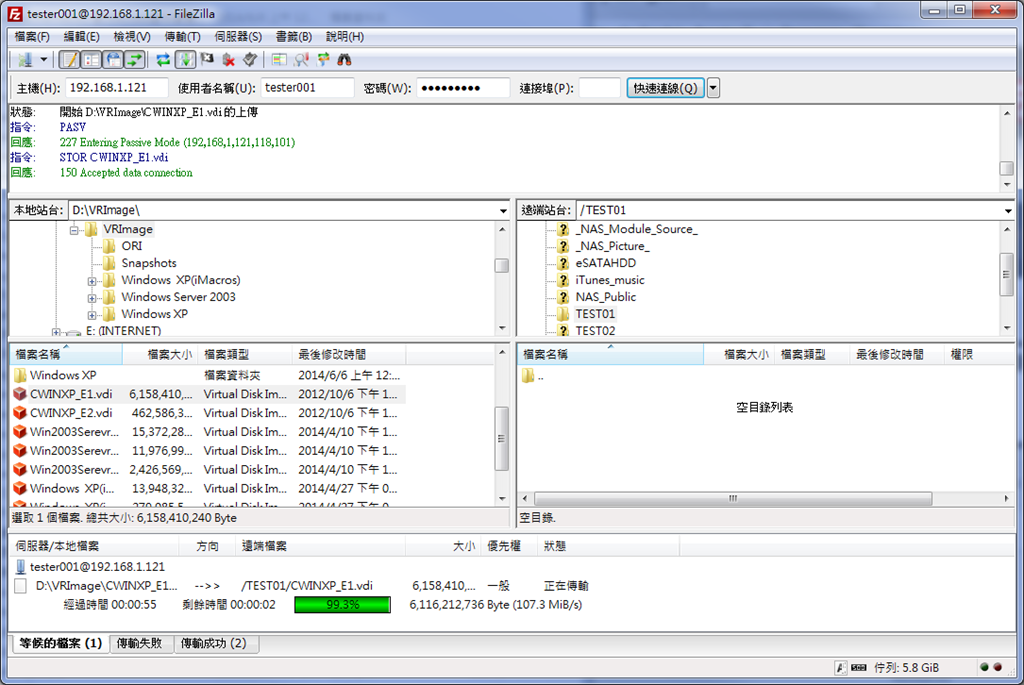Click the TEST01 folder icon in remote tree
1024x685 pixels.
point(563,314)
